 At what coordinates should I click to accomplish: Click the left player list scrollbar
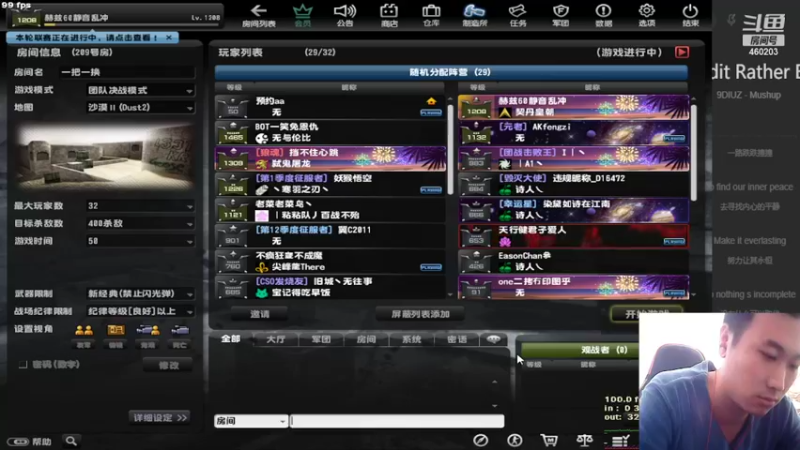pyautogui.click(x=450, y=150)
